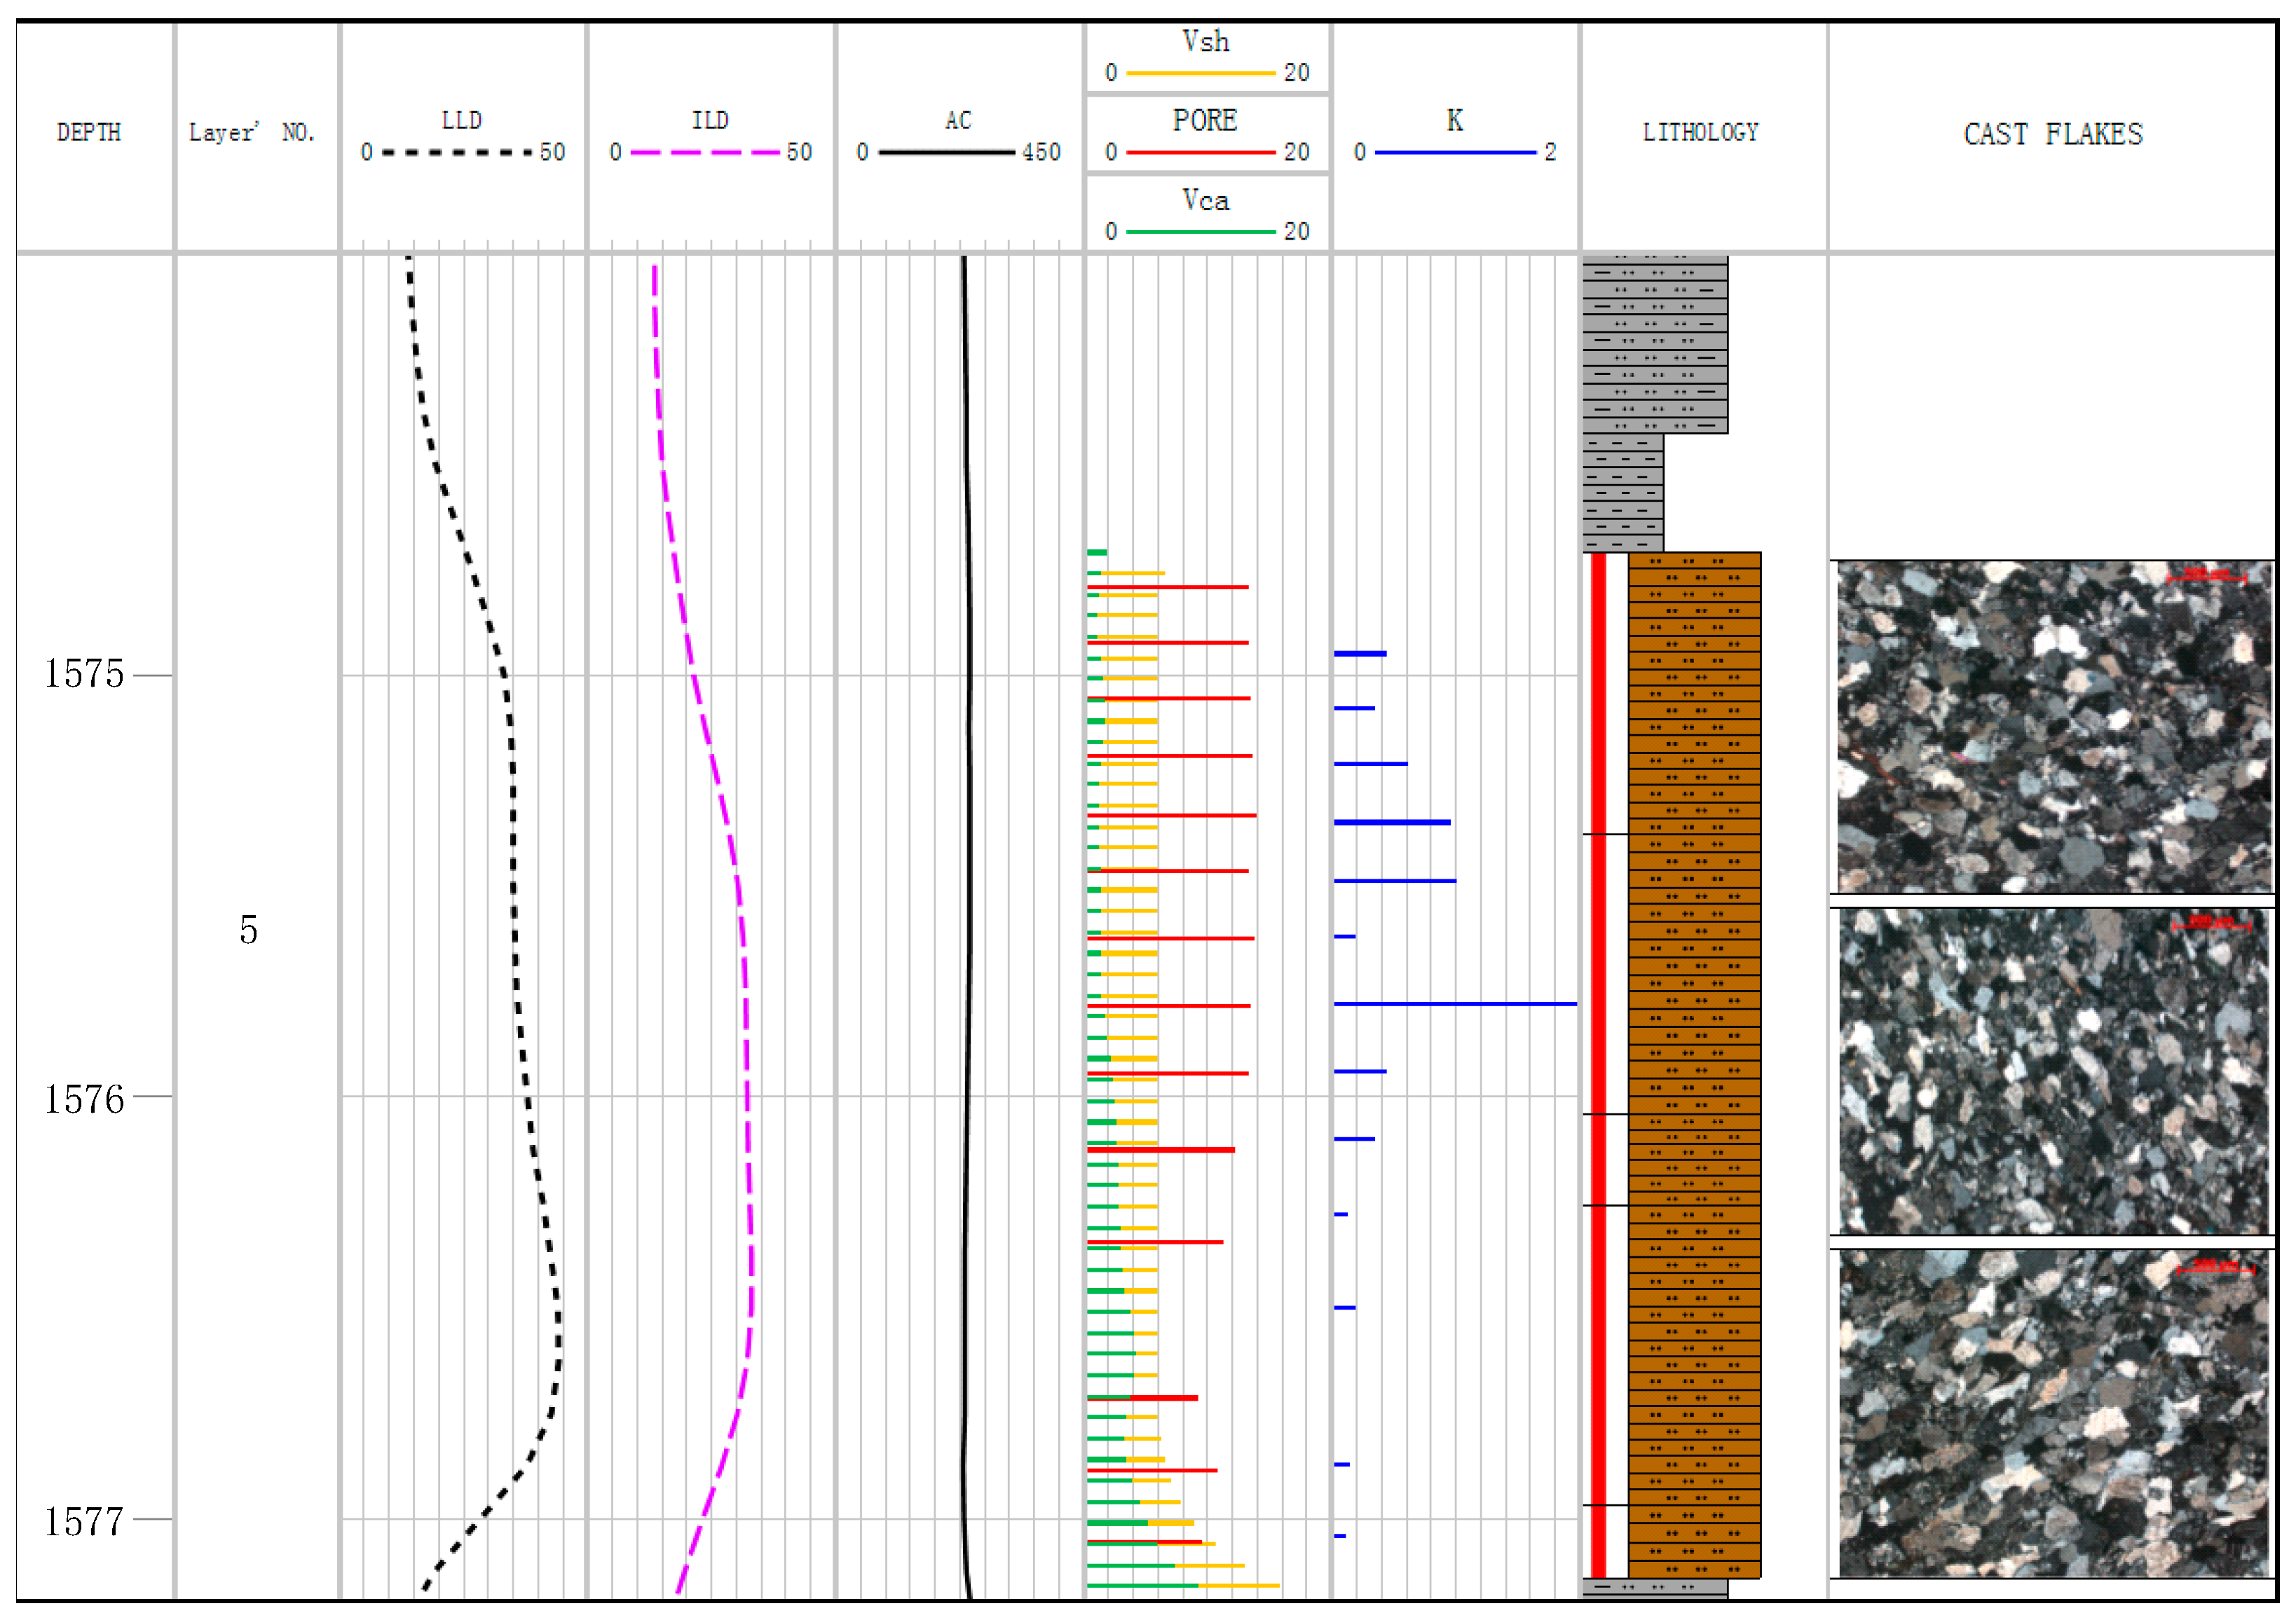Click the DEPTH column label
The image size is (2296, 1620).
pyautogui.click(x=89, y=131)
